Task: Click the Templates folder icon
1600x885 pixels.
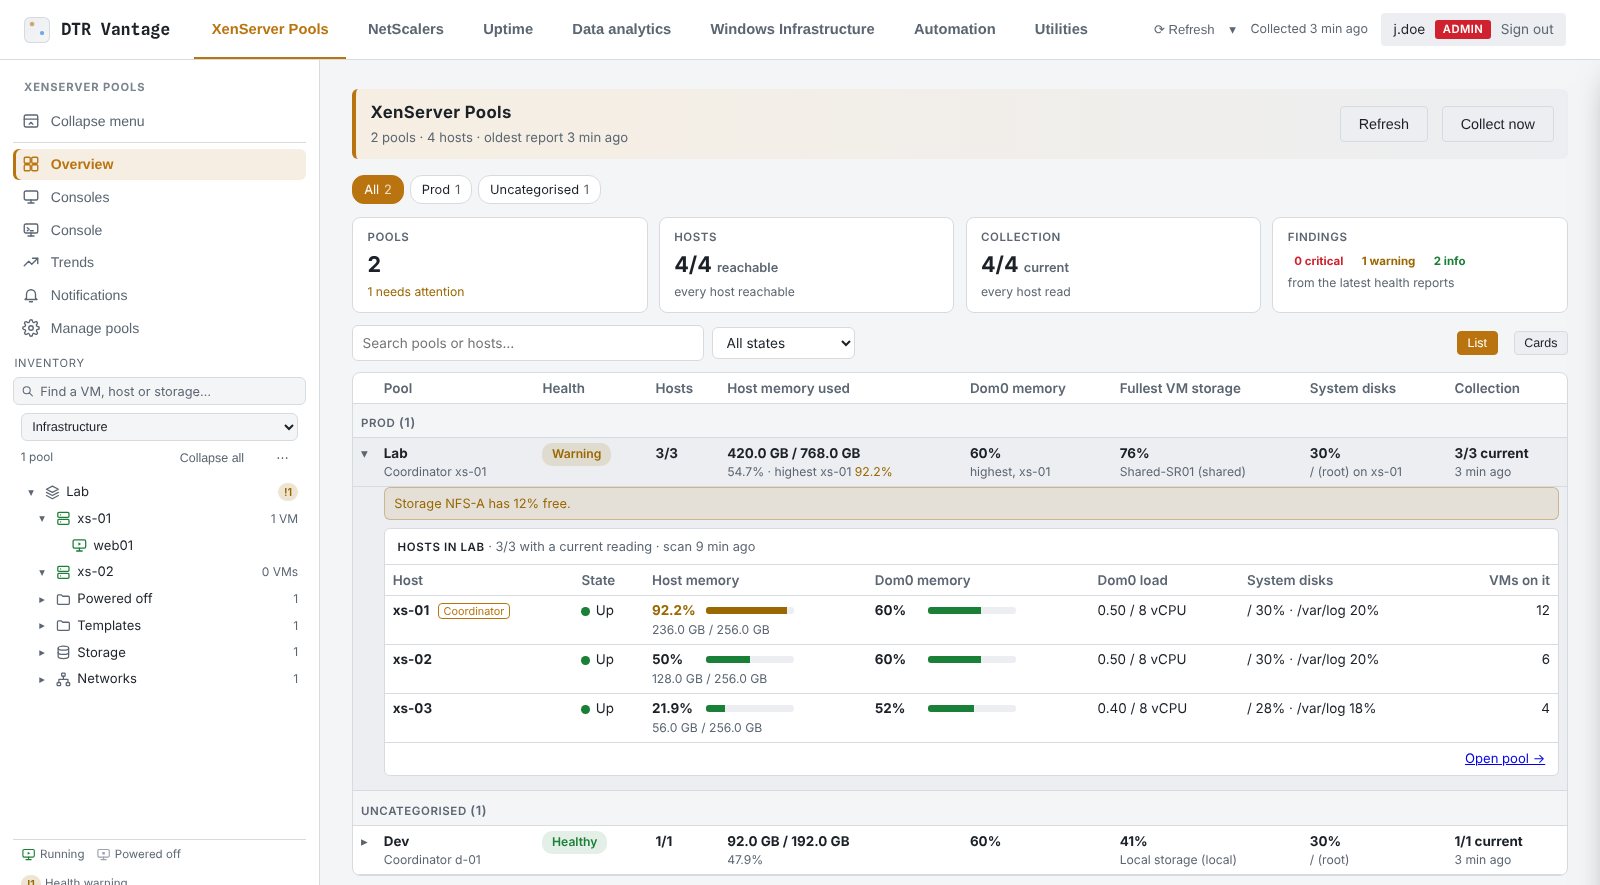Action: [x=63, y=626]
